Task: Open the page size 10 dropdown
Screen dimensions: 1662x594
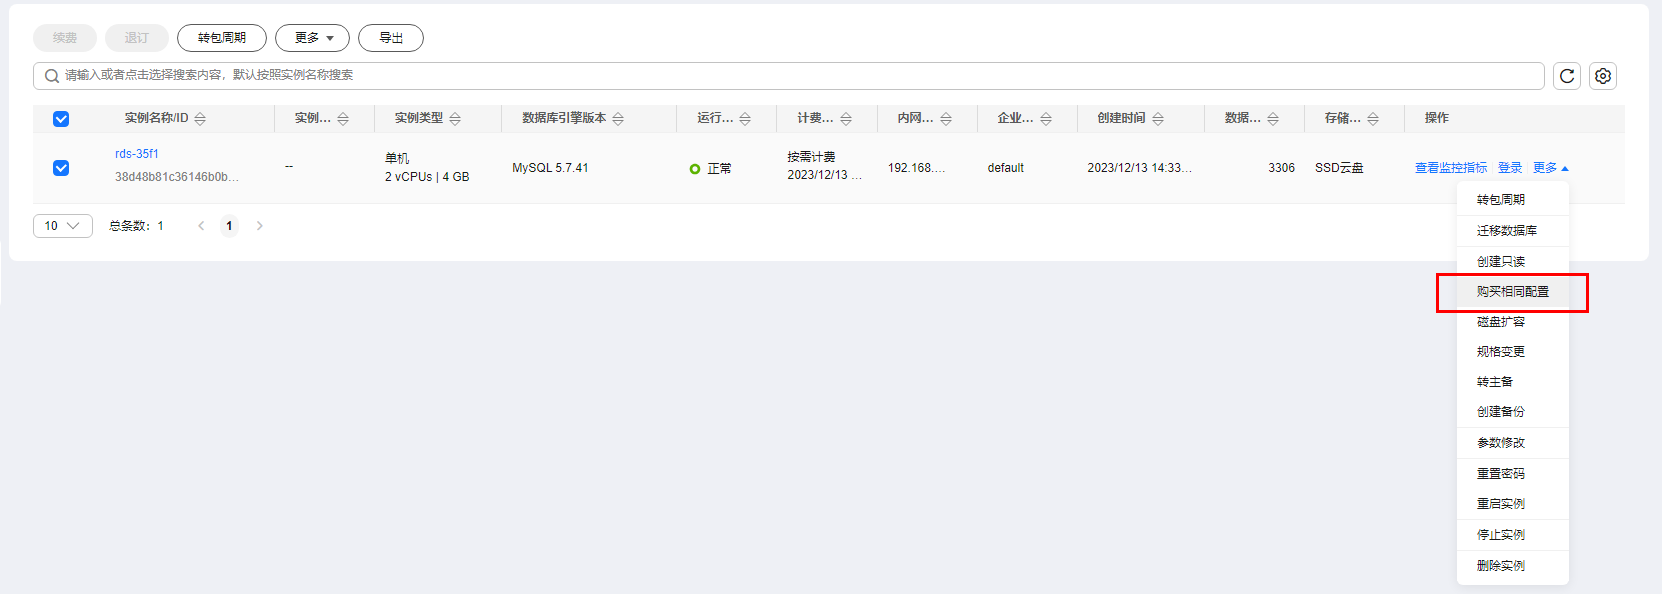Action: 62,226
